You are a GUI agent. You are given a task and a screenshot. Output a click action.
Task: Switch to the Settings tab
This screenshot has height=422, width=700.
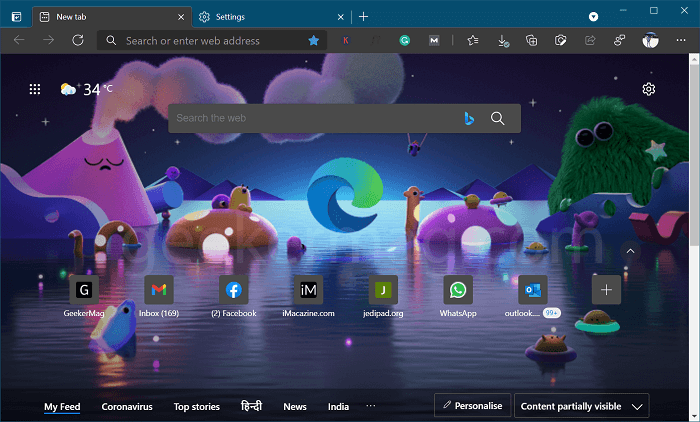271,17
